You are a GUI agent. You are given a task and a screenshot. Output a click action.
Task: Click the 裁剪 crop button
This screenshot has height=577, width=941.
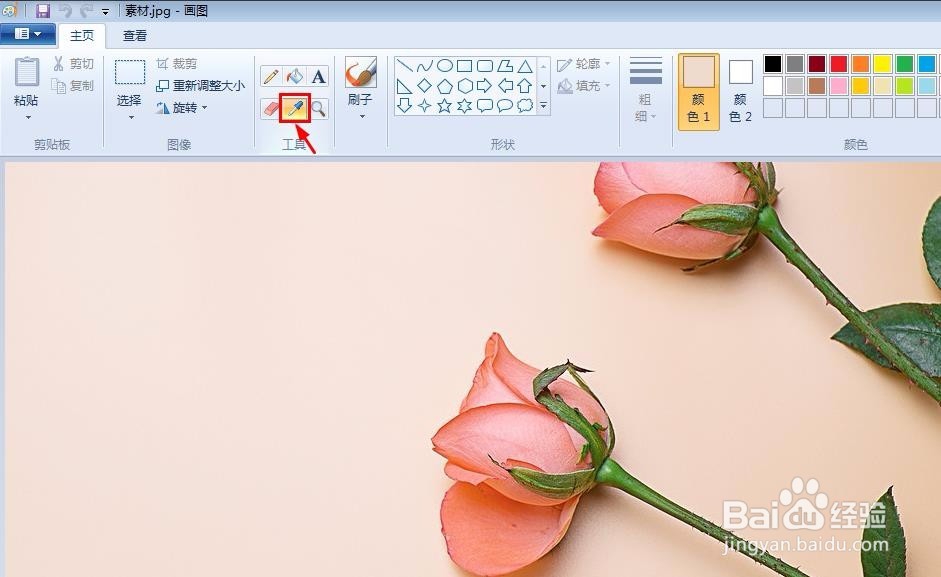176,64
